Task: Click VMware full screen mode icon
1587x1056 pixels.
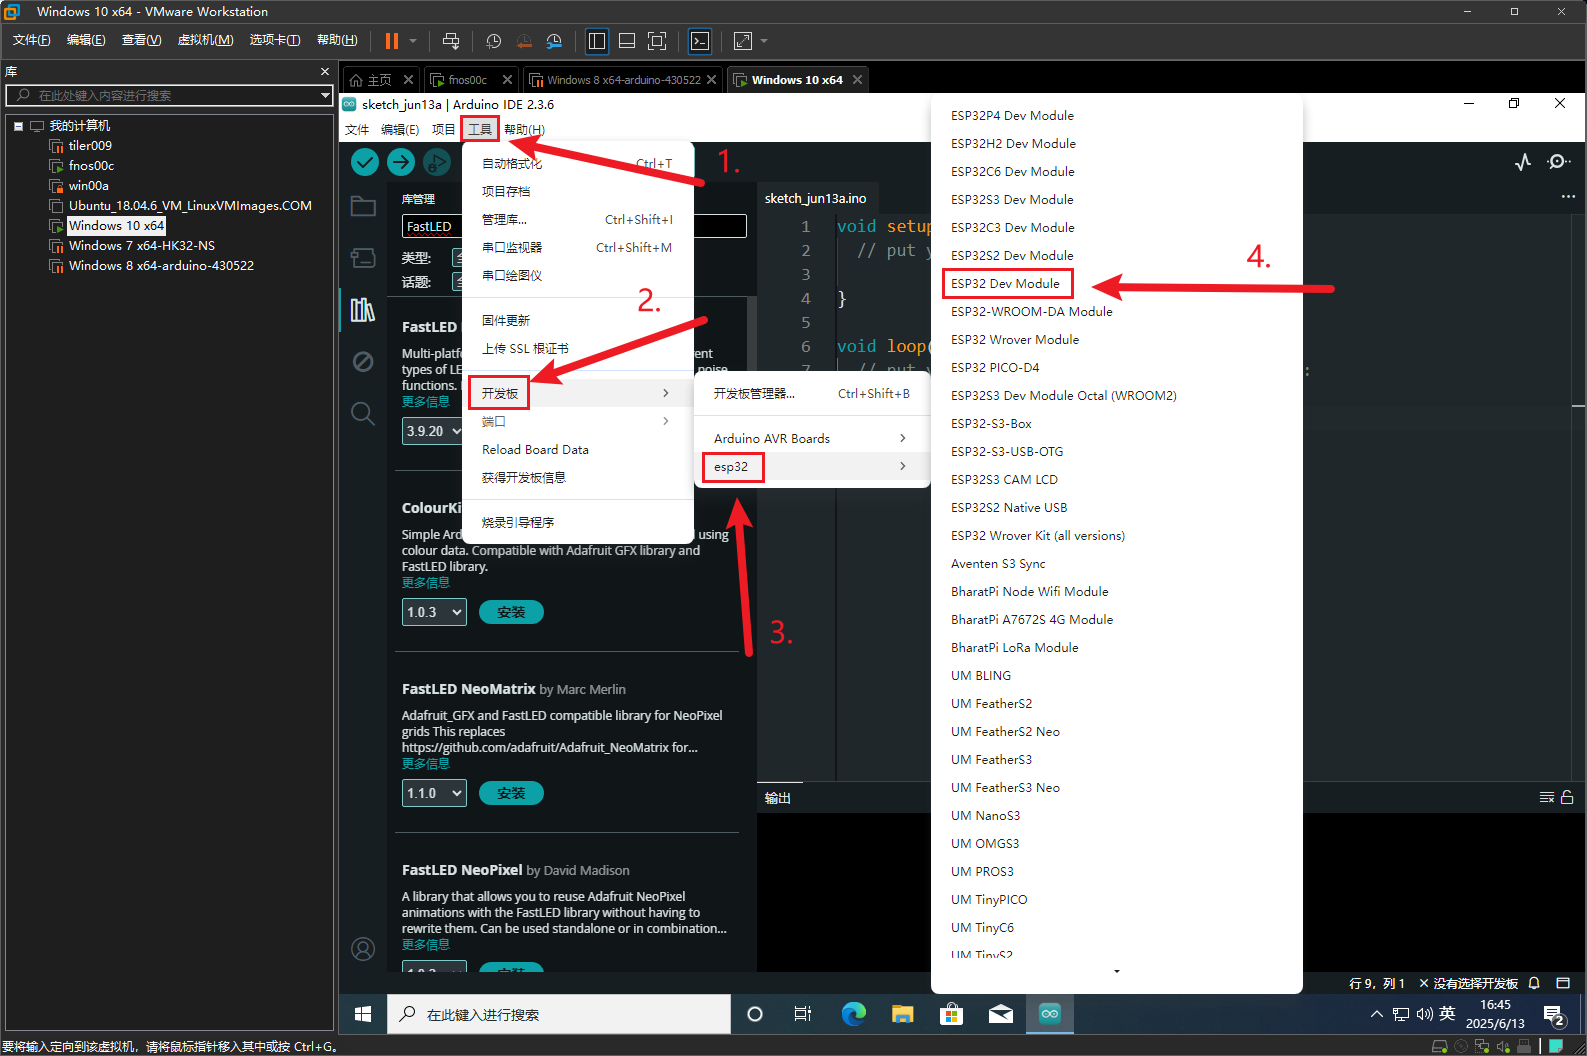Action: [x=657, y=41]
